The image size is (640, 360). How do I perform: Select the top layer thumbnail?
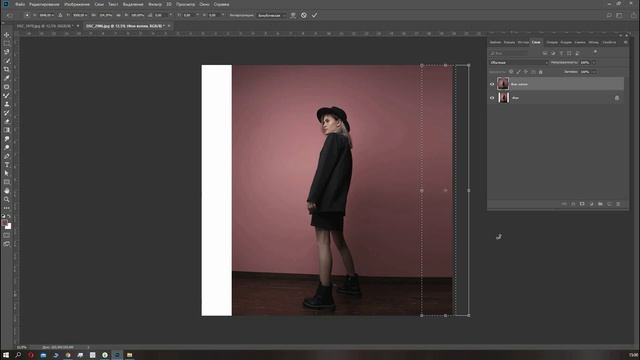pyautogui.click(x=503, y=84)
